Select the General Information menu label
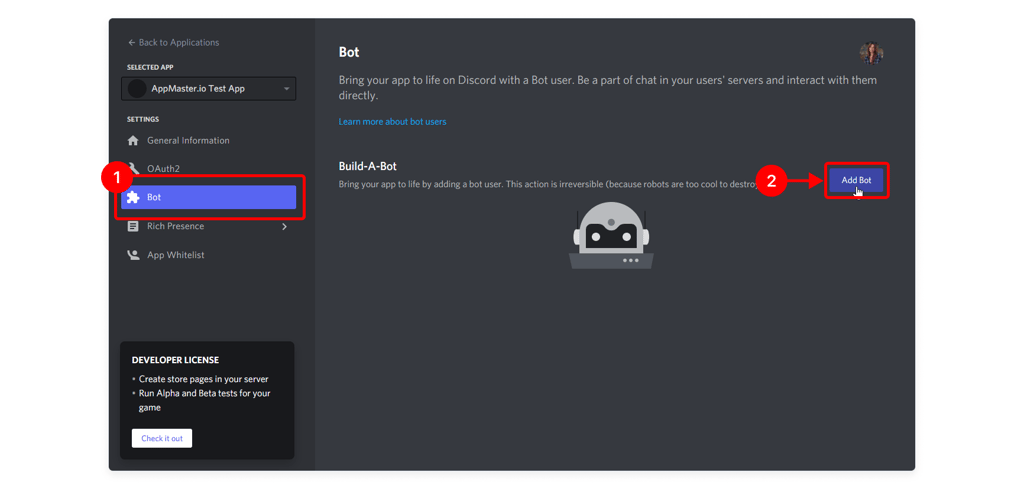1024x489 pixels. [x=188, y=141]
